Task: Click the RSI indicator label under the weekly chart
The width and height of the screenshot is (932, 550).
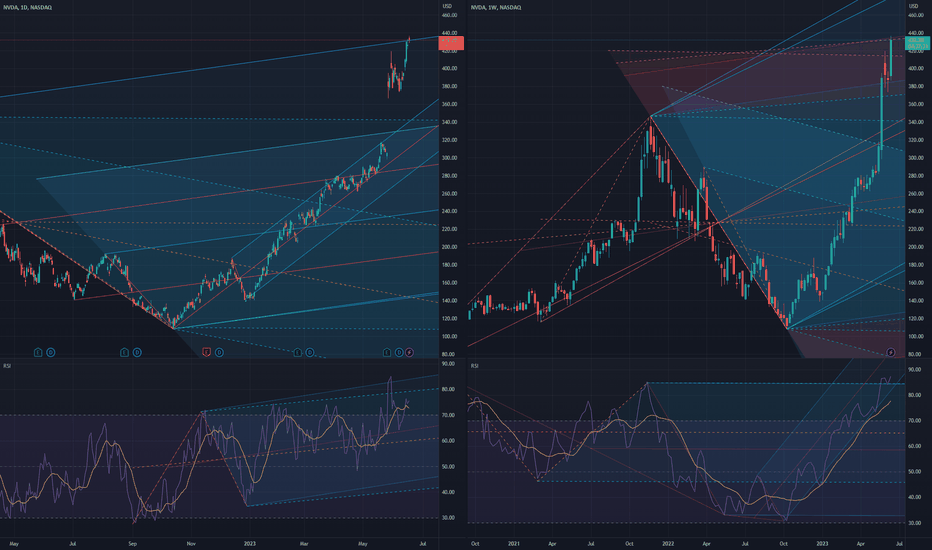Action: click(x=474, y=365)
